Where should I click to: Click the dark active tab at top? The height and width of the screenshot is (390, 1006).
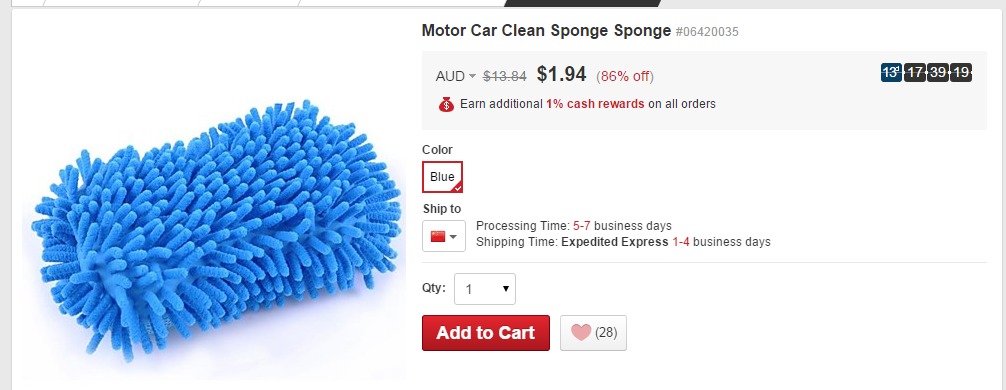[582, 3]
